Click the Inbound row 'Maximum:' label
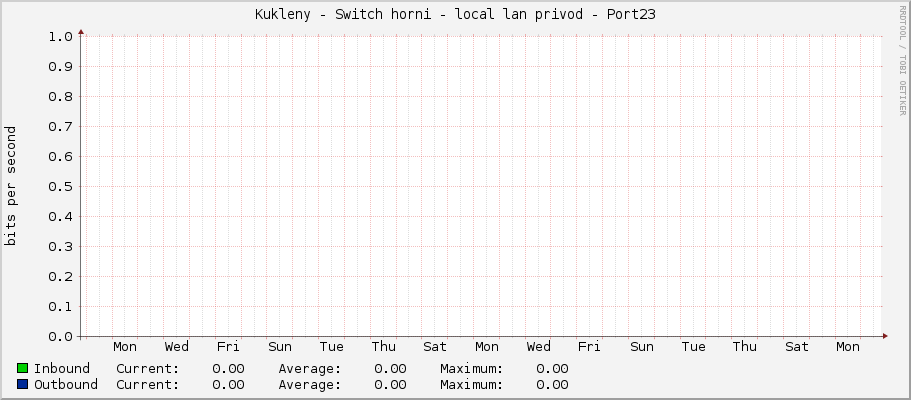The height and width of the screenshot is (400, 911). pos(472,369)
